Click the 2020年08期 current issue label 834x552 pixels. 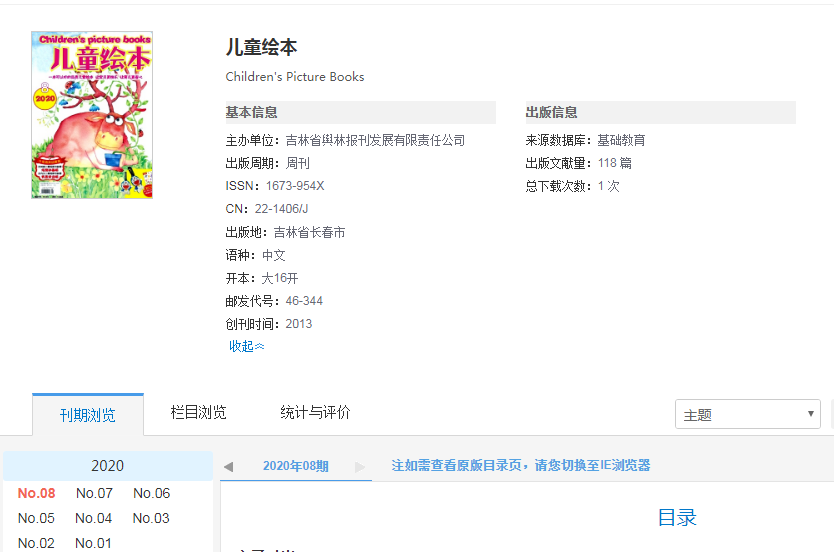[x=295, y=466]
